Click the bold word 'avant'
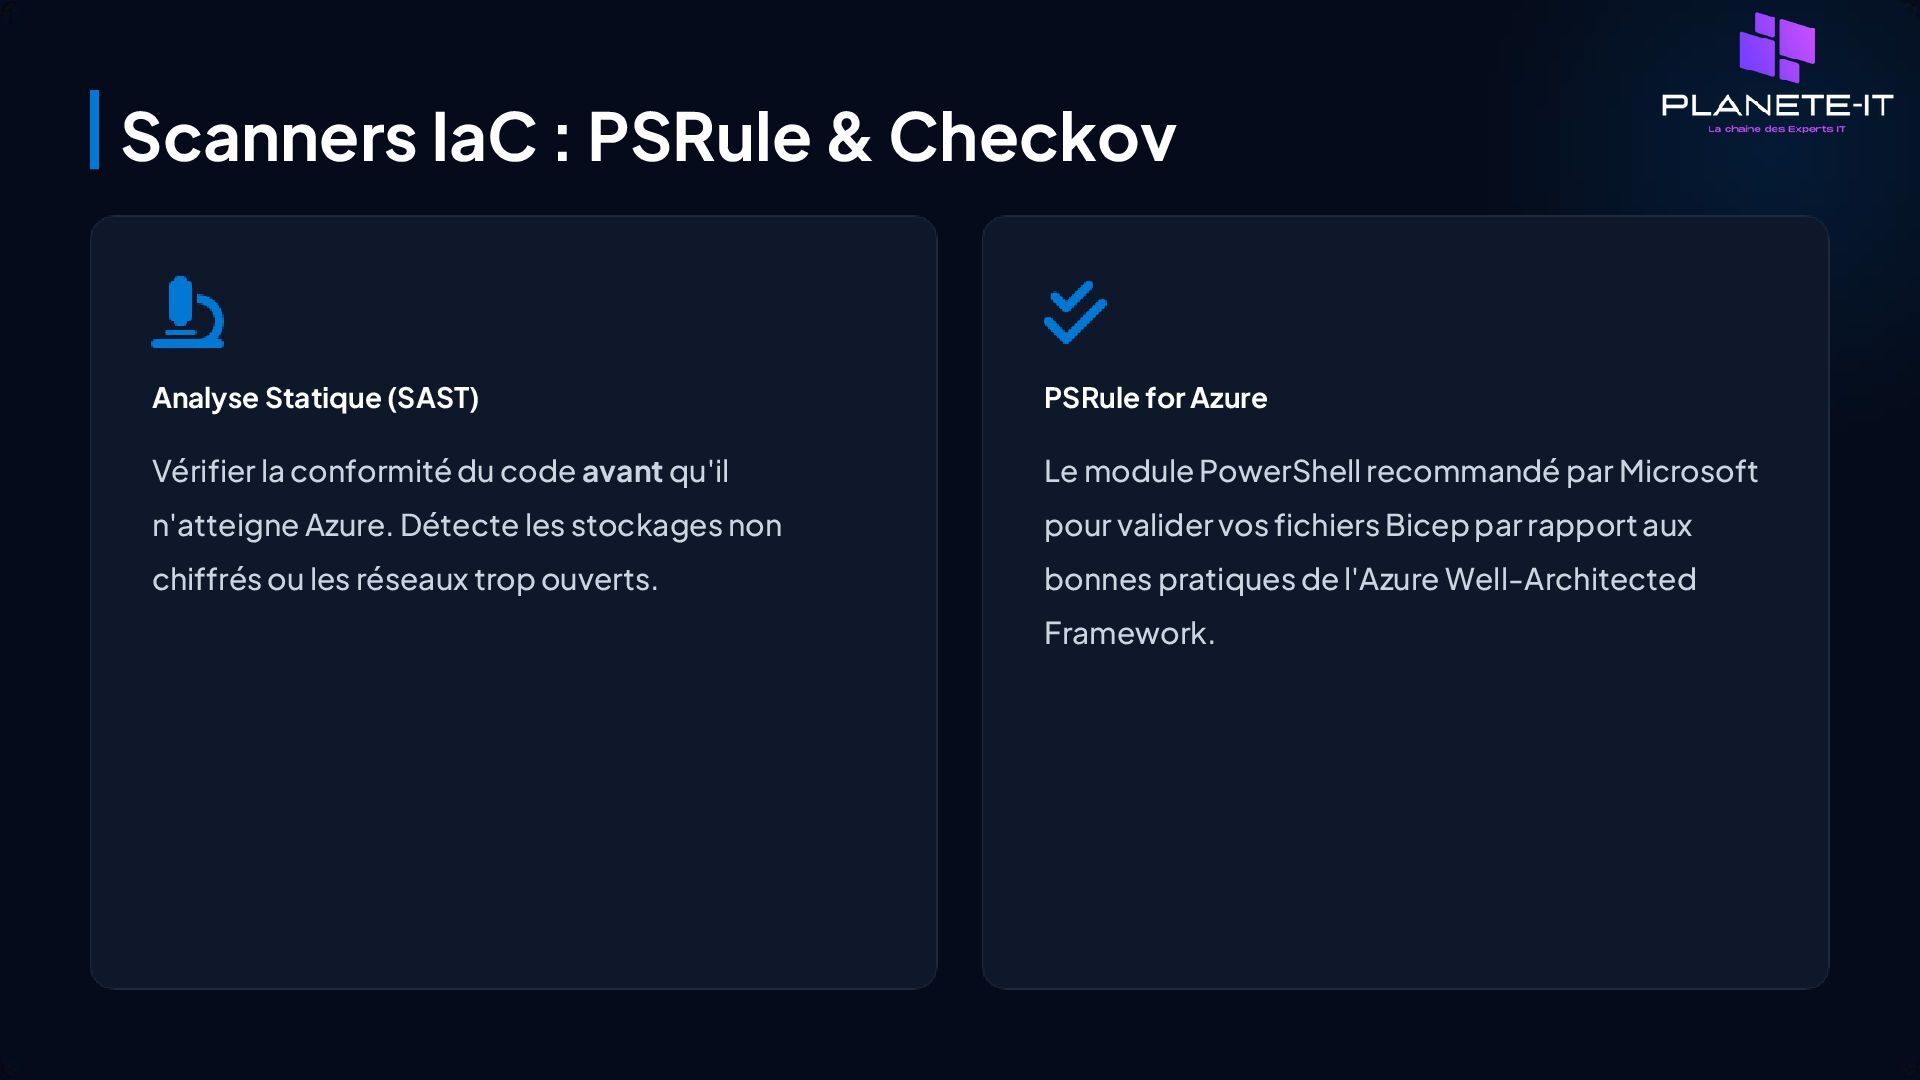The image size is (1920, 1080). (622, 471)
